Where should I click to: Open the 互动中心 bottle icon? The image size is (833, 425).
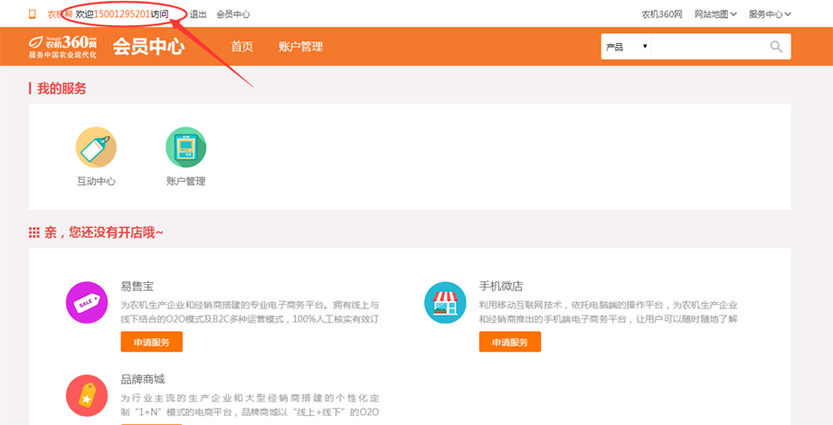point(96,148)
